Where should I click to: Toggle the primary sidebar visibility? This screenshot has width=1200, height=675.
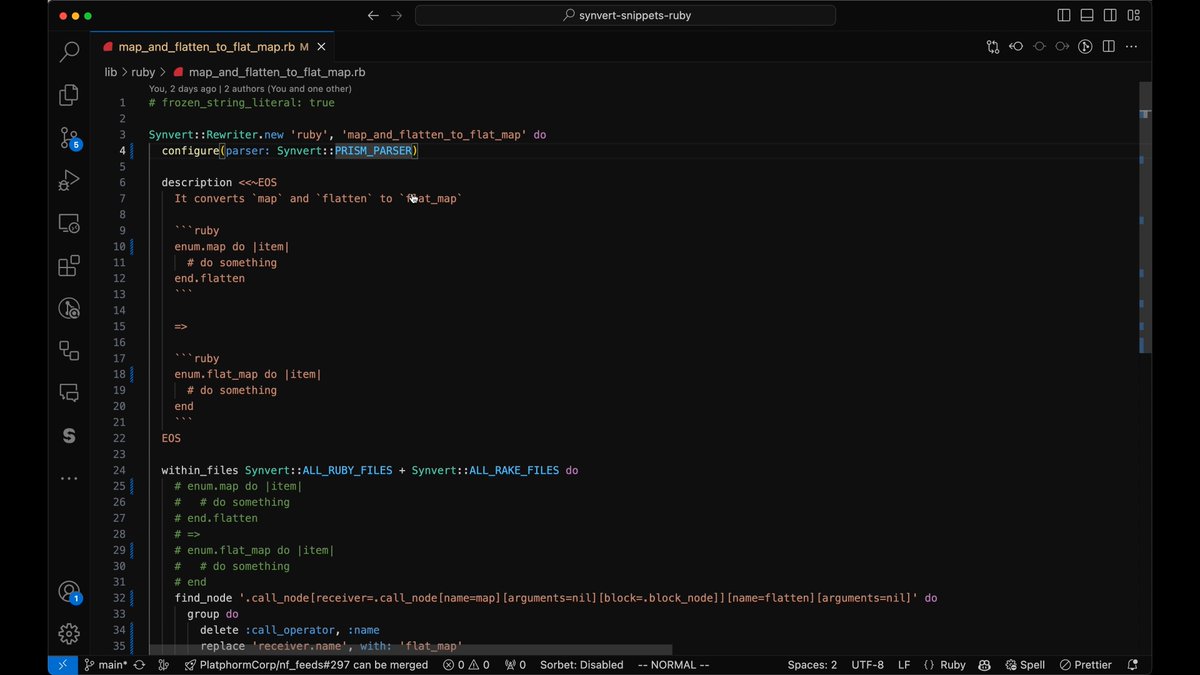point(1063,16)
